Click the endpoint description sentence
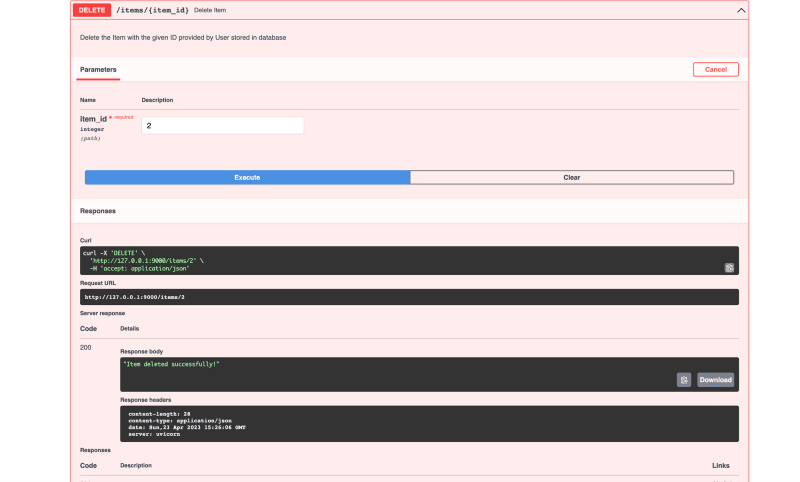This screenshot has height=482, width=800. [x=183, y=38]
